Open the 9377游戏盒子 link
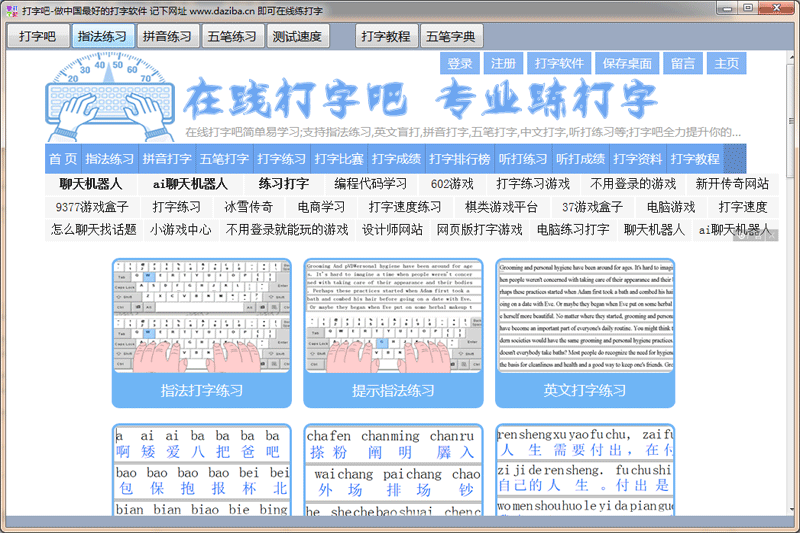 click(92, 207)
